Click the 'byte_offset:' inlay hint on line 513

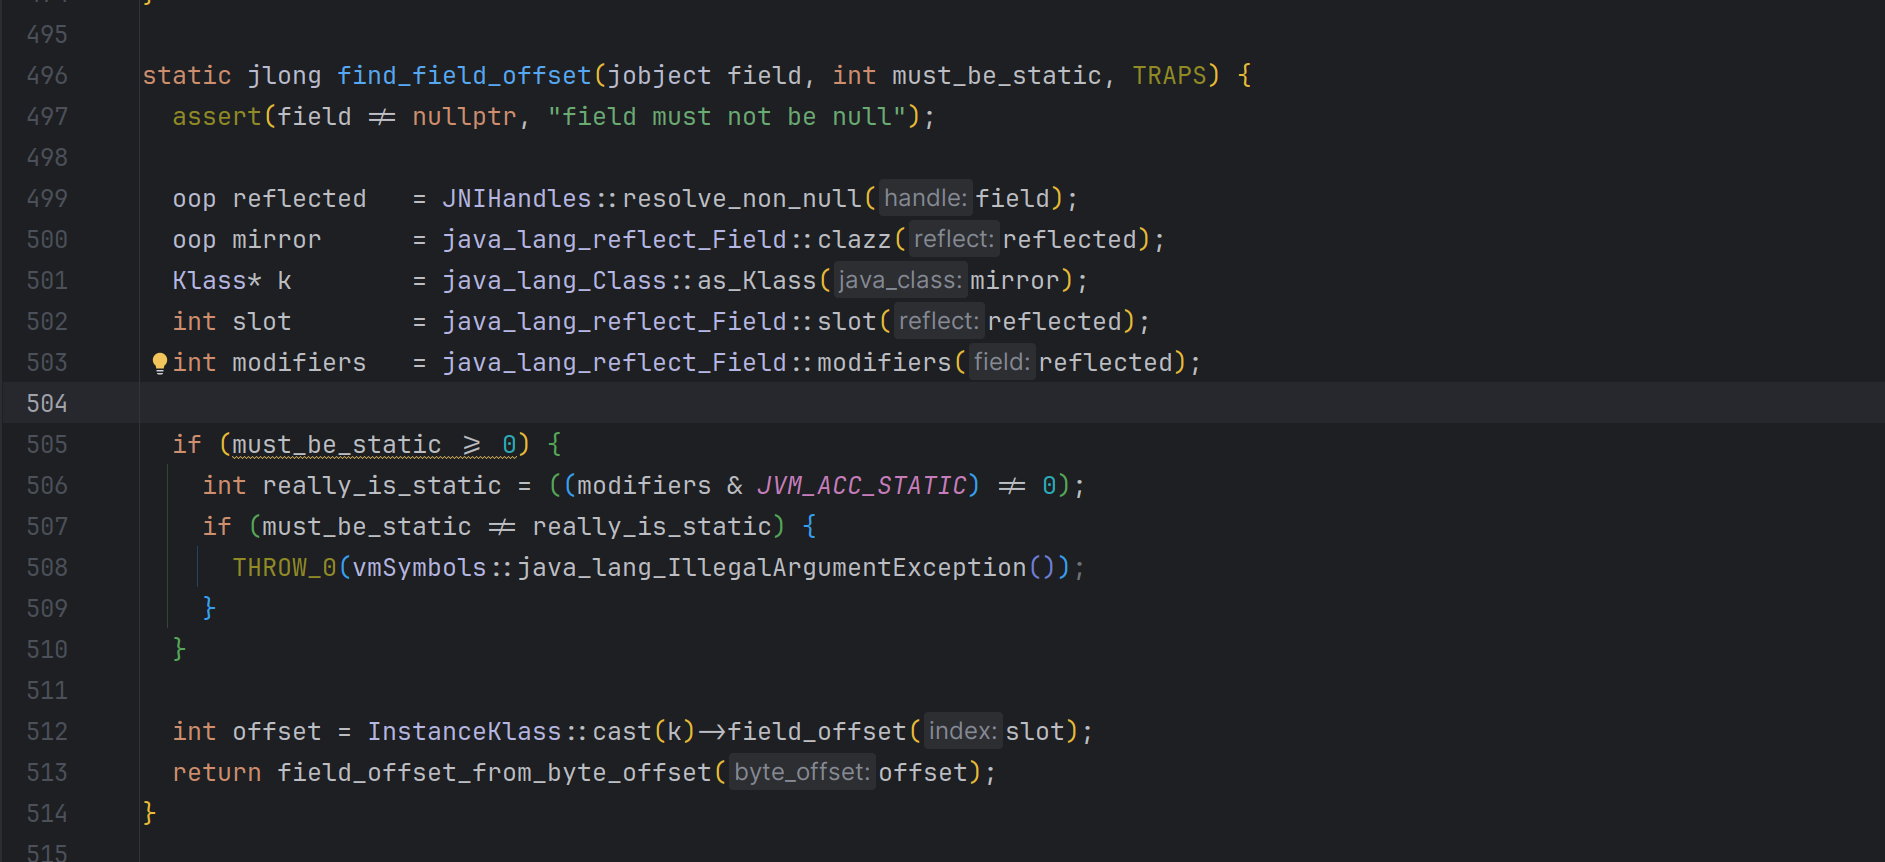tap(802, 772)
